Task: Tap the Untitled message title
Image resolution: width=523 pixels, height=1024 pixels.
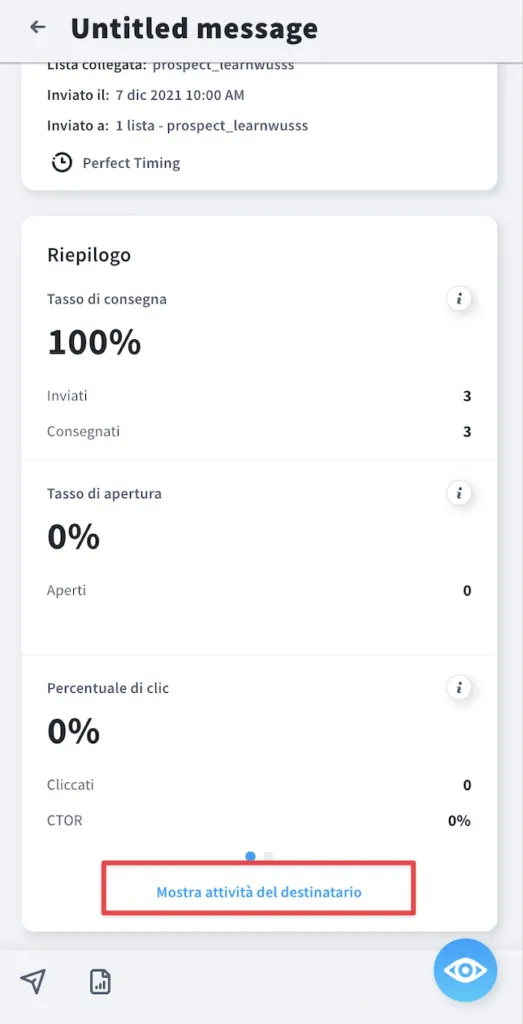Action: click(x=194, y=28)
